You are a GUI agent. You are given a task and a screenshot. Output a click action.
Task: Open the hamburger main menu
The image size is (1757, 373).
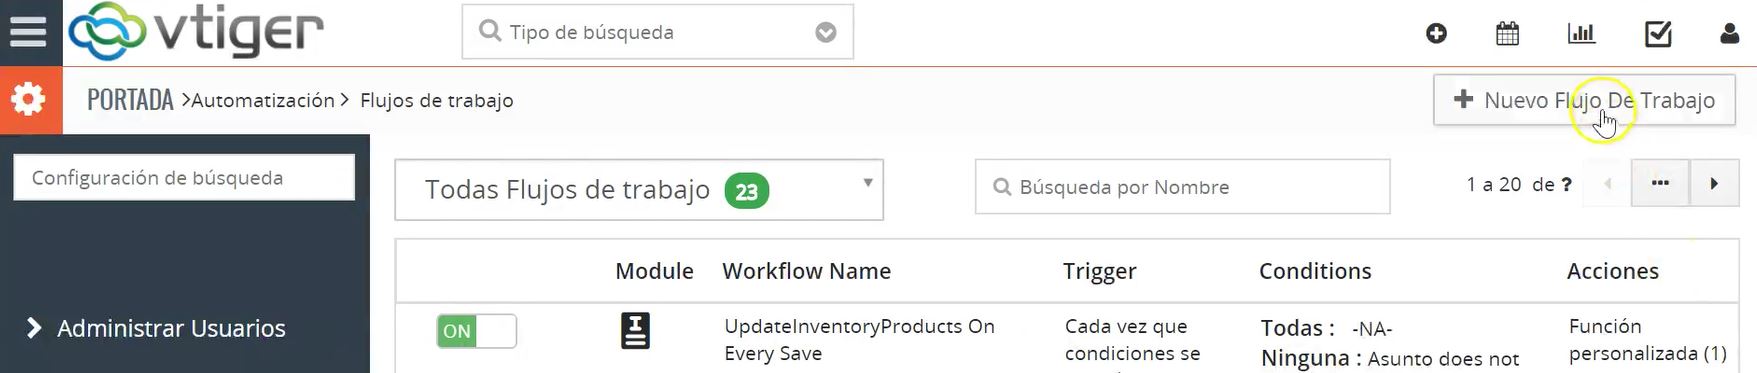point(29,32)
